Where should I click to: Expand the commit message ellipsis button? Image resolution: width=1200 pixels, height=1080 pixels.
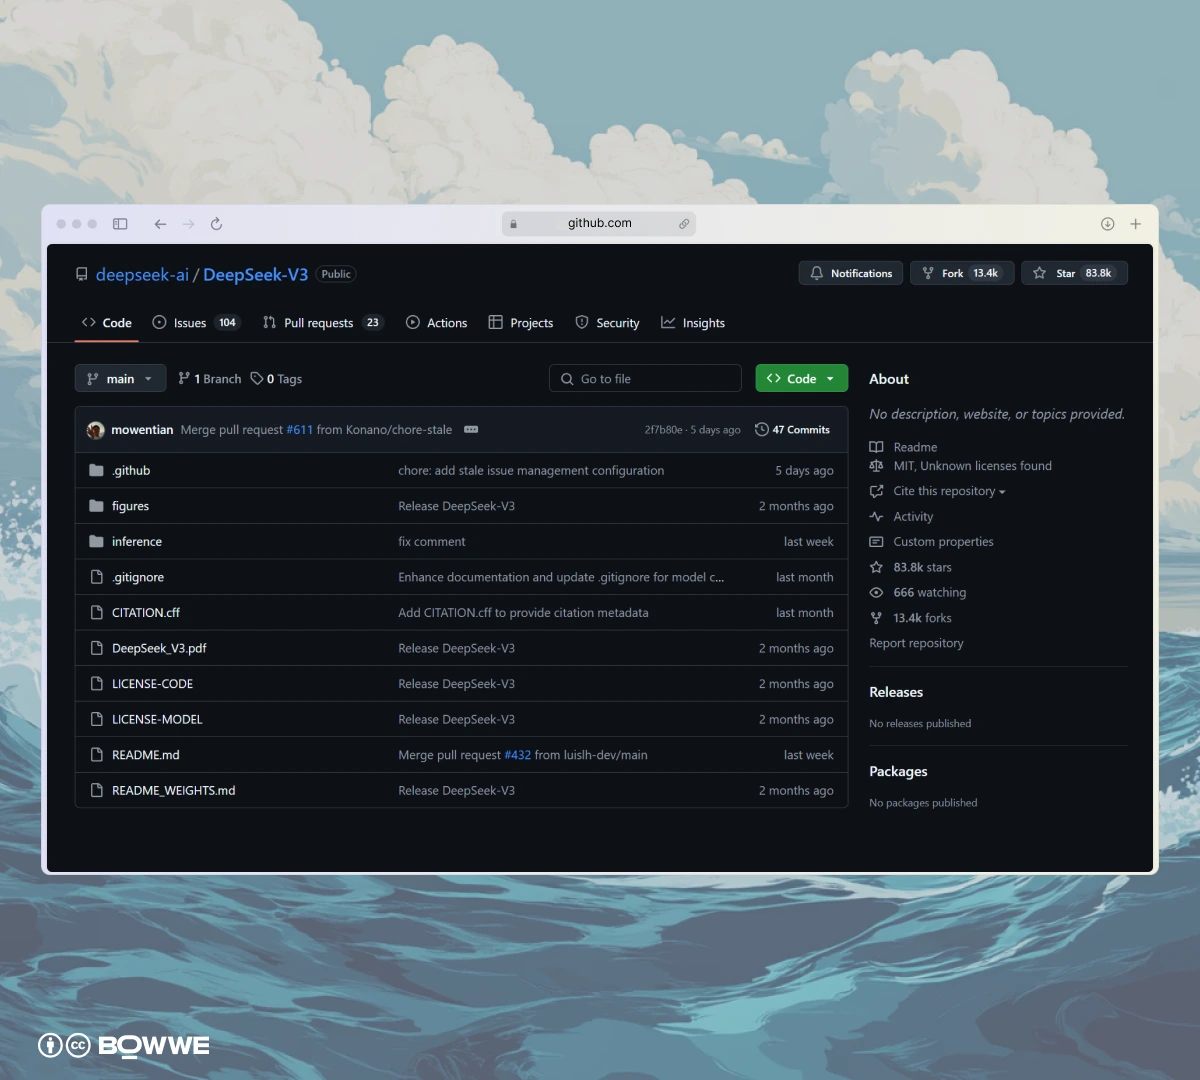click(471, 430)
